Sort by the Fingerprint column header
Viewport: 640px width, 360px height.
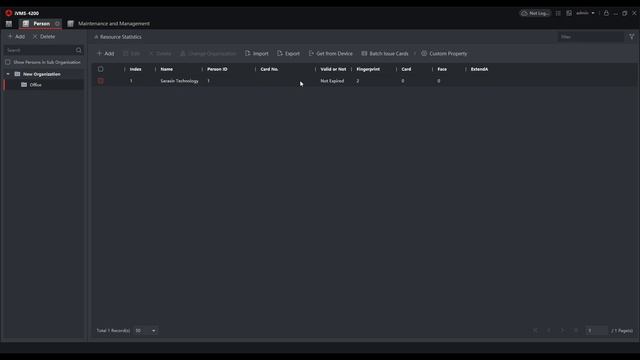point(368,69)
